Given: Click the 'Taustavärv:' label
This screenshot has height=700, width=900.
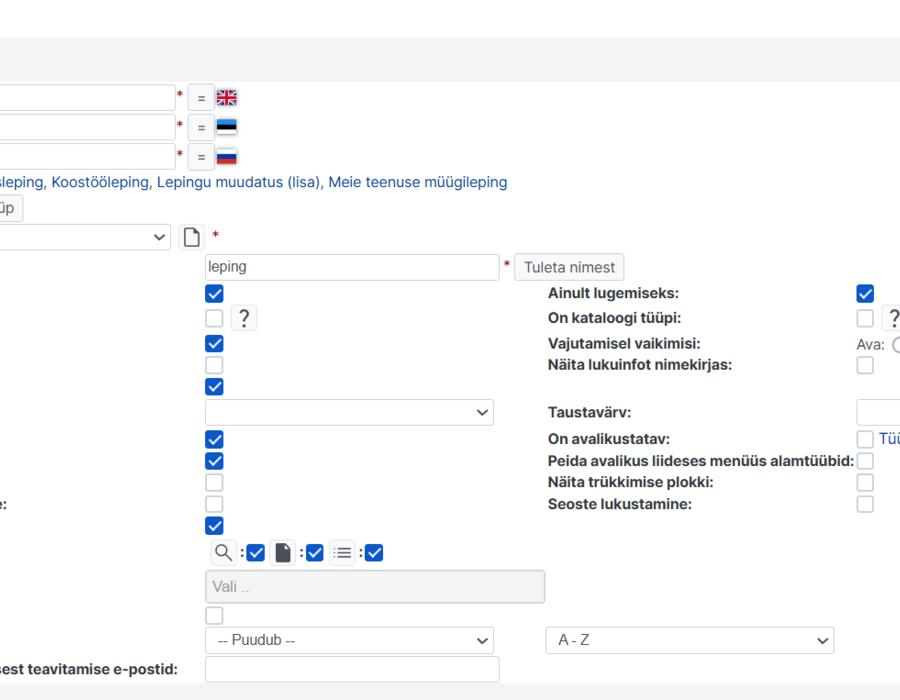Looking at the screenshot, I should coord(589,413).
